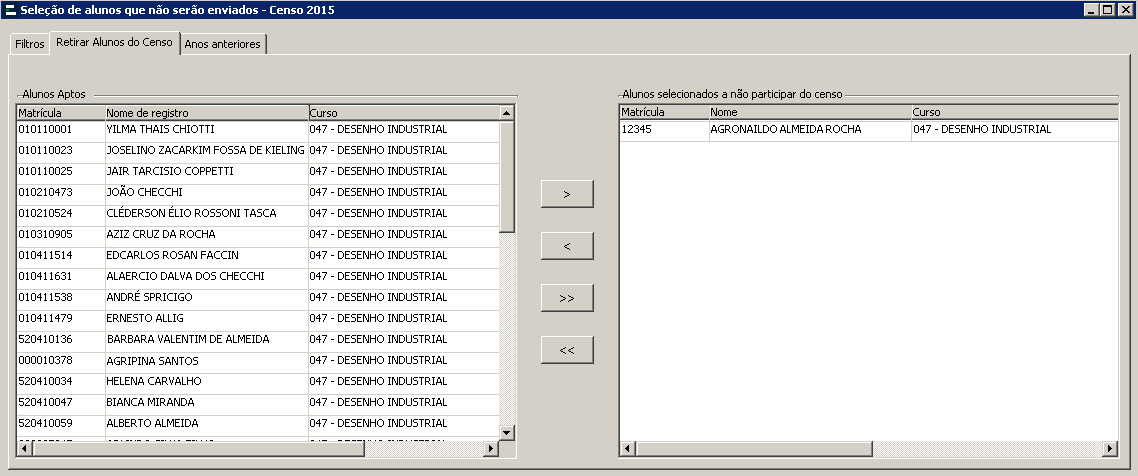Open the Anos anteriores tab

tap(223, 45)
